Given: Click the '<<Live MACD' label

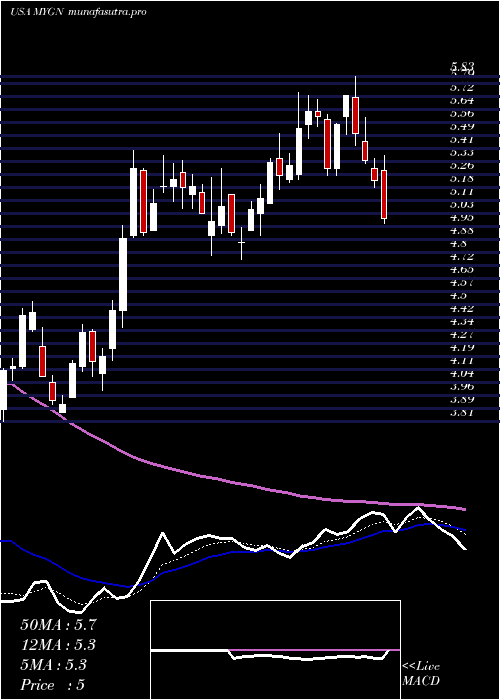Looking at the screenshot, I should [x=421, y=674].
